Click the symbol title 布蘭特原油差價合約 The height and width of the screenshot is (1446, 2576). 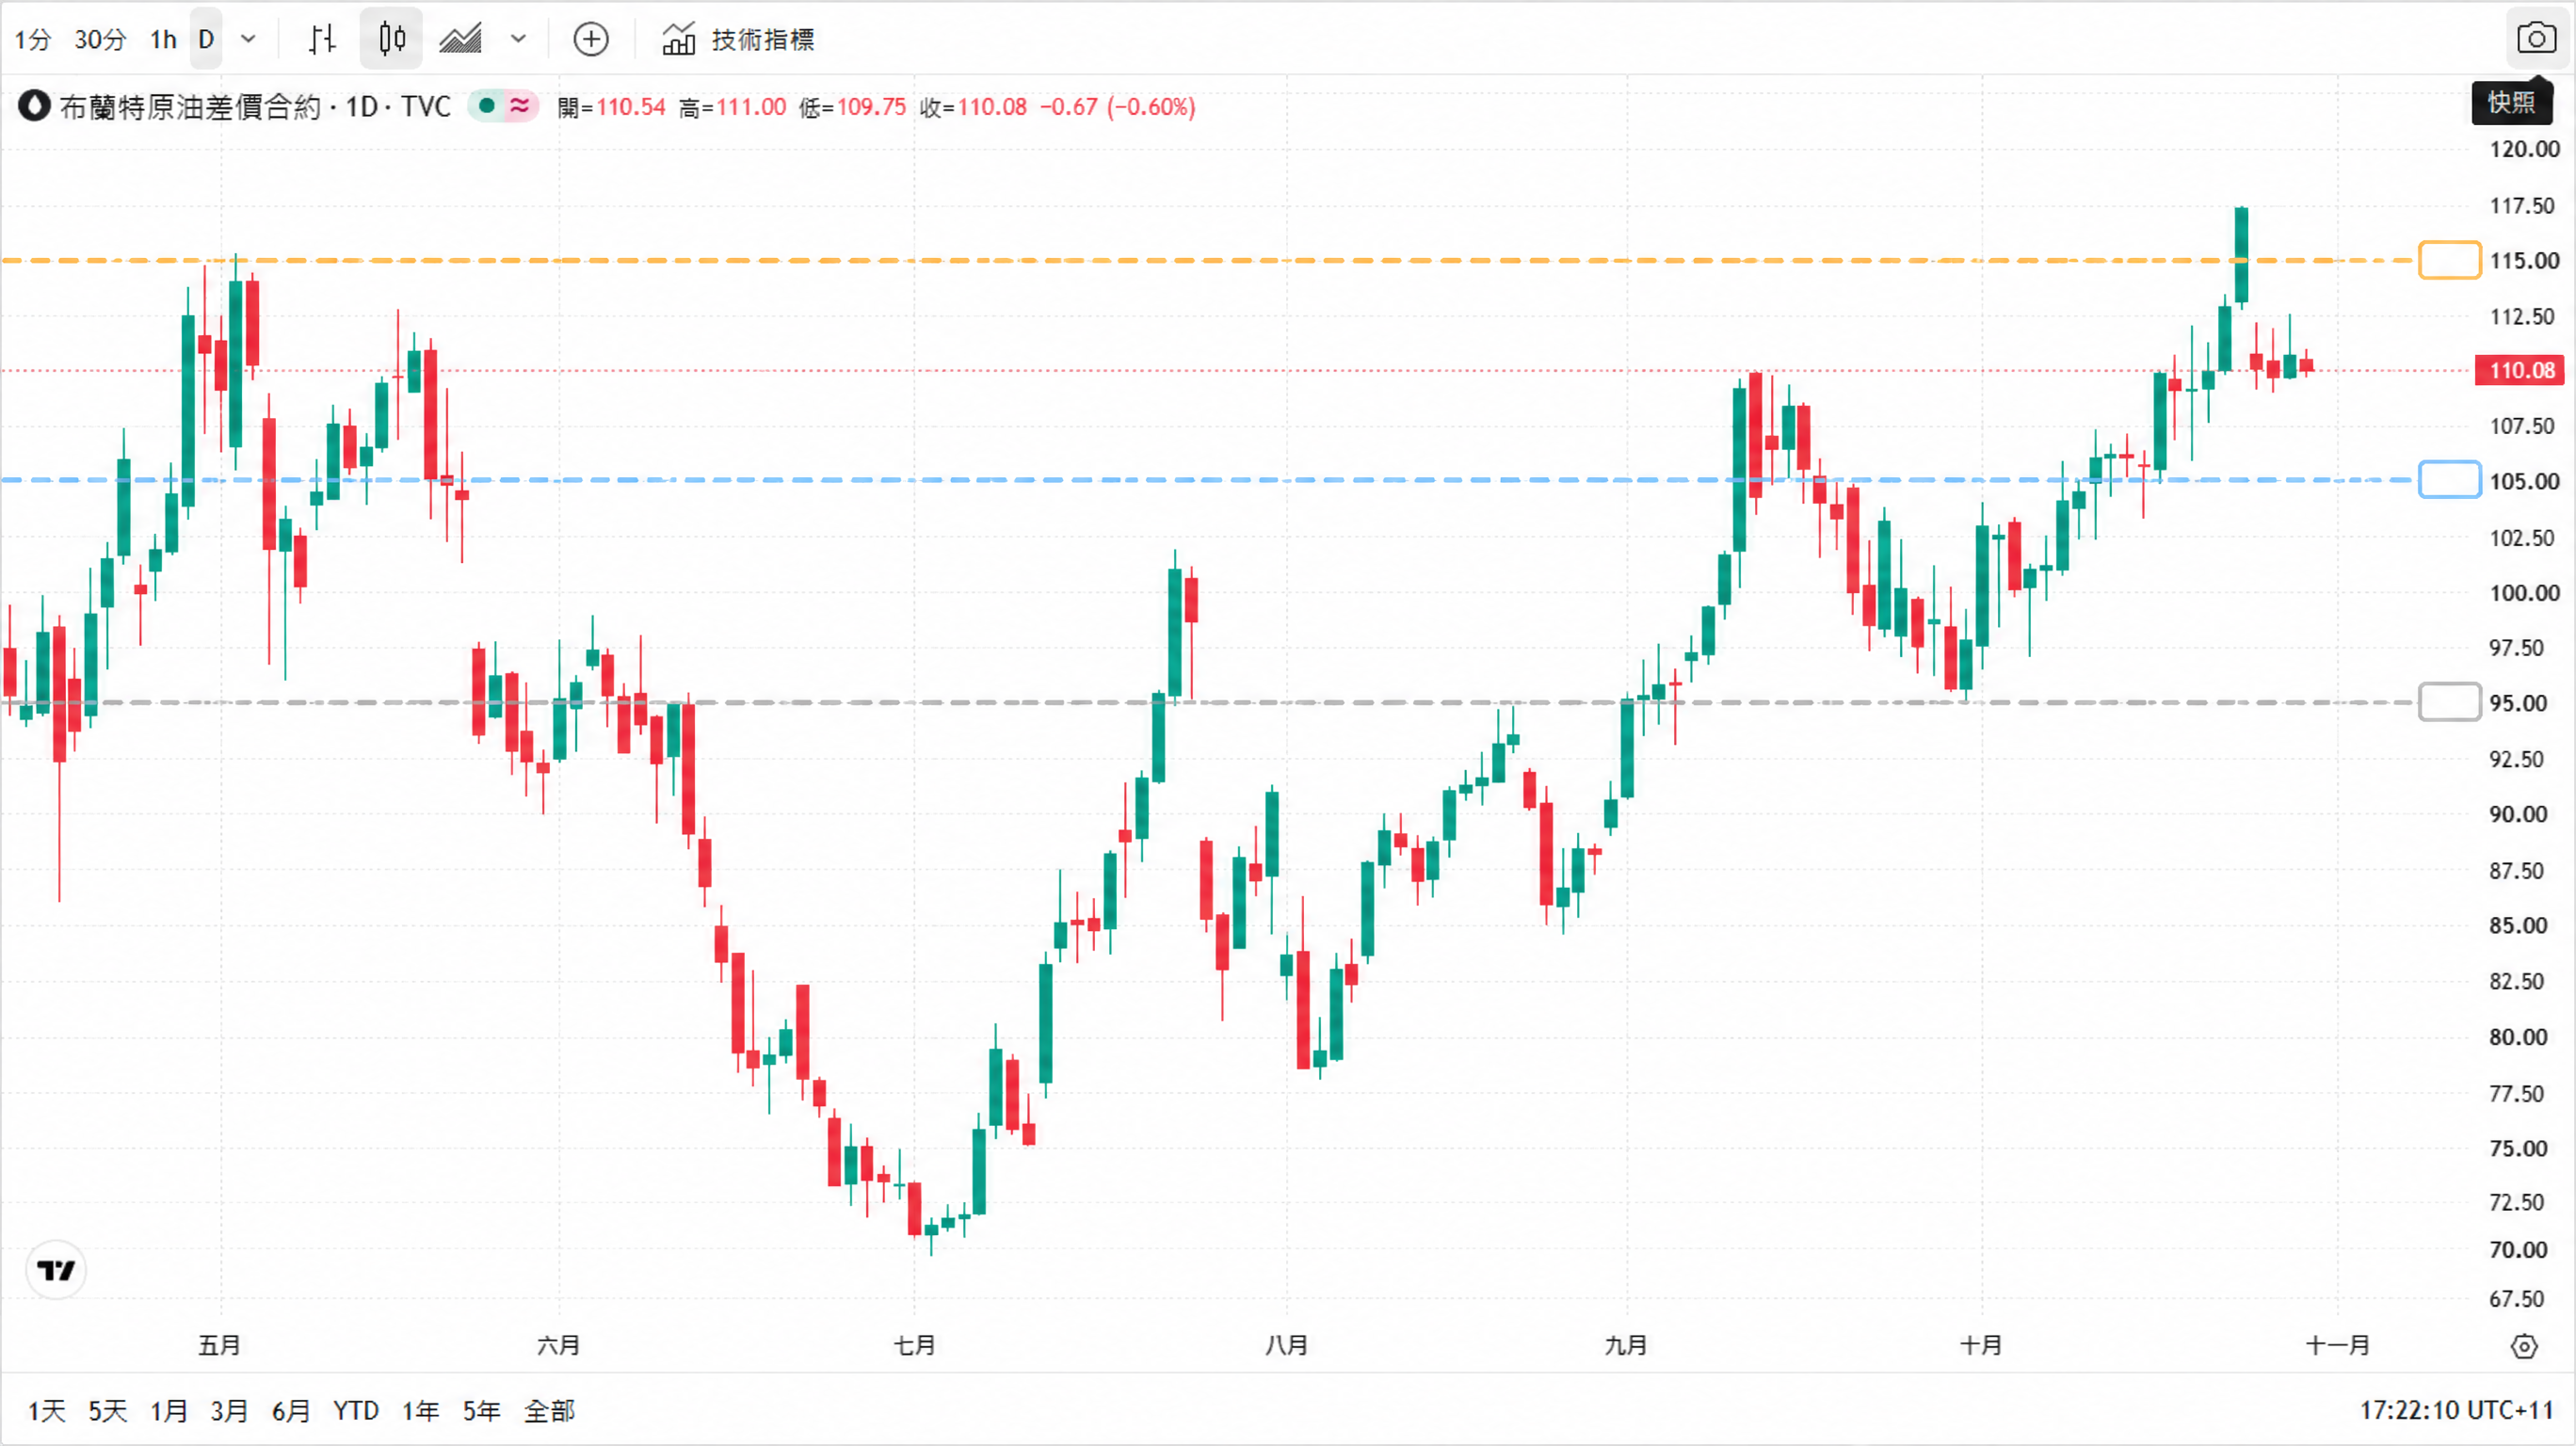(x=190, y=106)
